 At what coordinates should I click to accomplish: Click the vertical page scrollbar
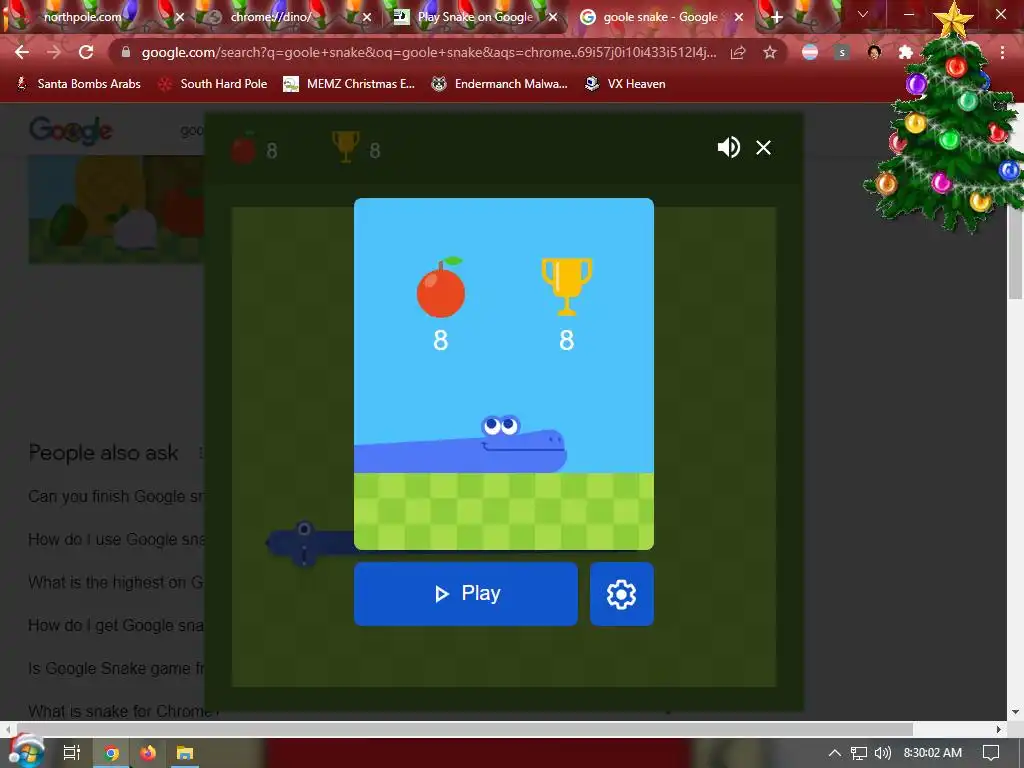click(1016, 257)
